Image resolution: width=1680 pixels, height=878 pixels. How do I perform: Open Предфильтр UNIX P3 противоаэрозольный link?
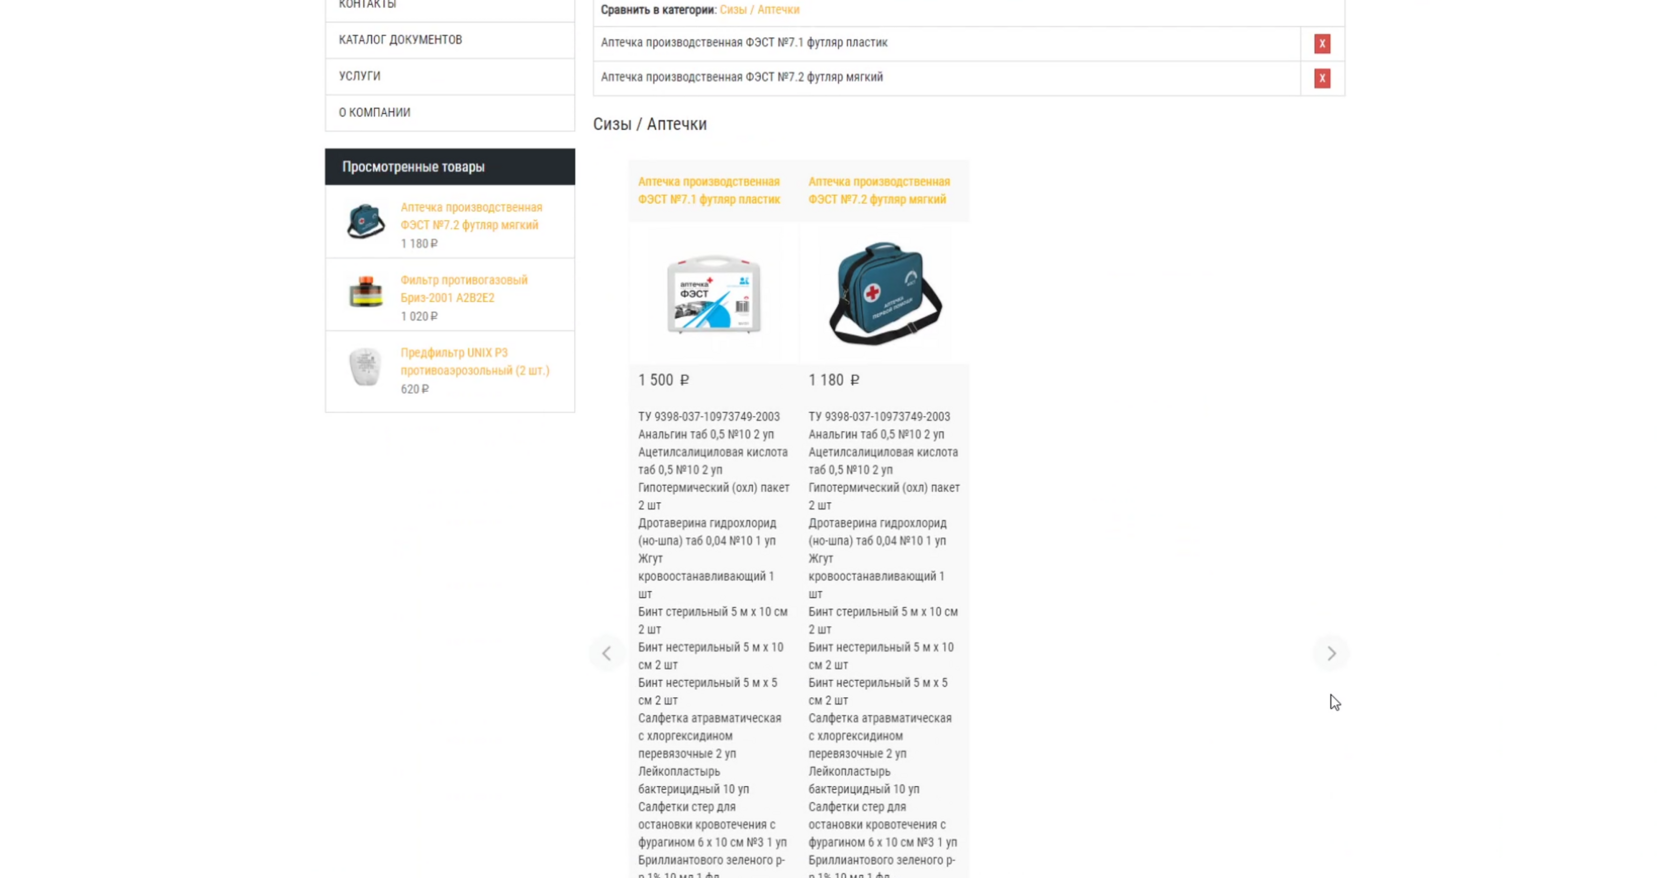pos(475,361)
